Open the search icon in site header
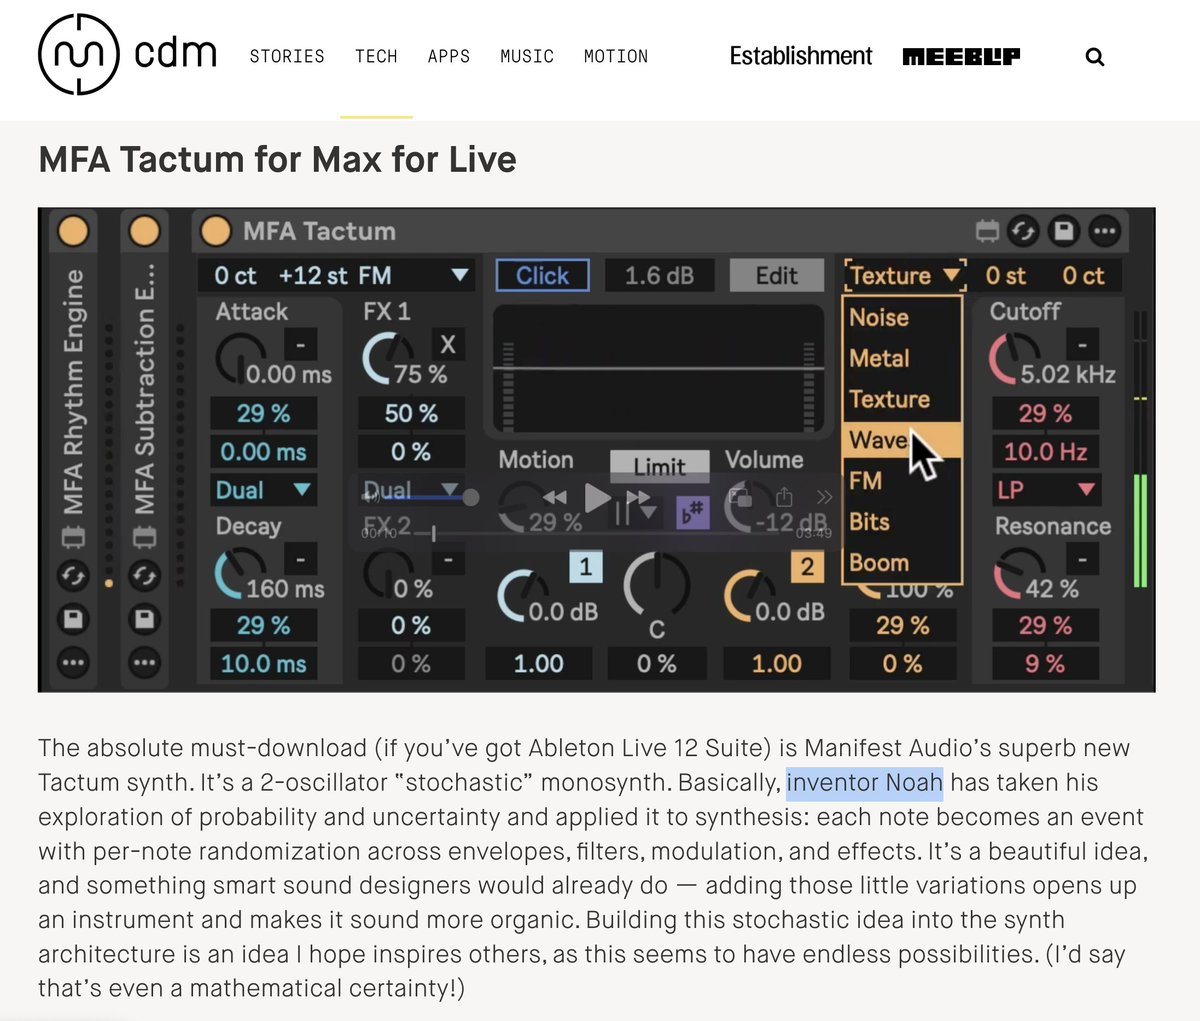Screen dimensions: 1200x1021 pyautogui.click(x=1095, y=57)
